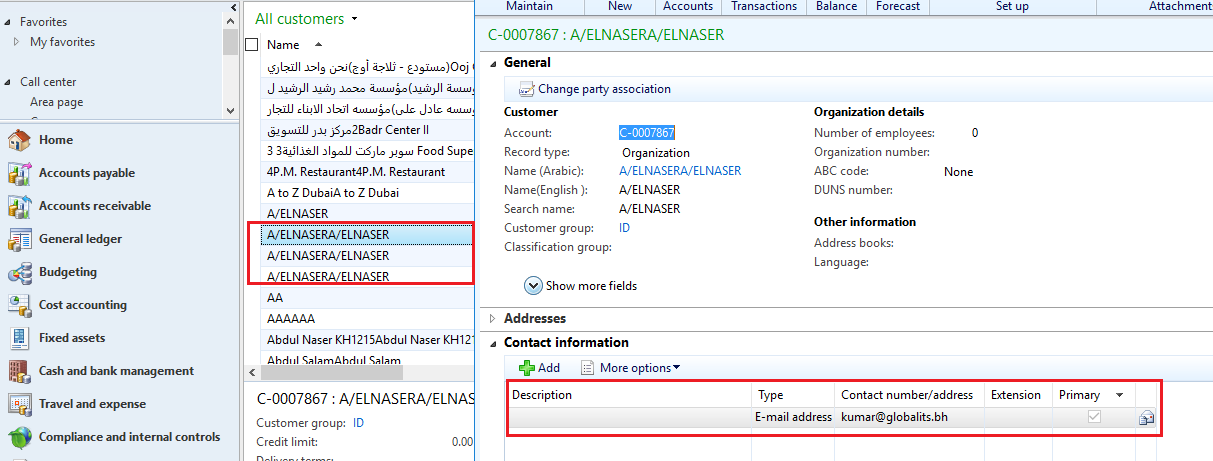Expand Show more fields
This screenshot has width=1213, height=461.
point(534,286)
